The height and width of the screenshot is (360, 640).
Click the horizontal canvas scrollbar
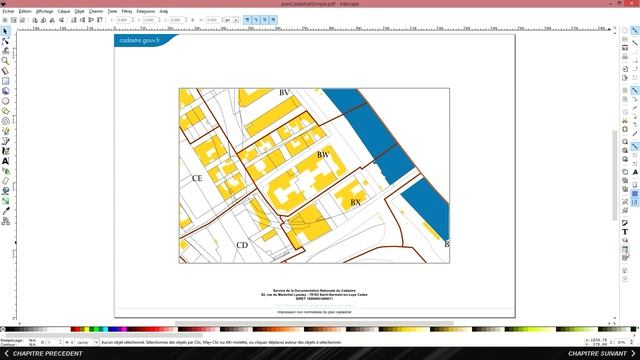coord(314,323)
